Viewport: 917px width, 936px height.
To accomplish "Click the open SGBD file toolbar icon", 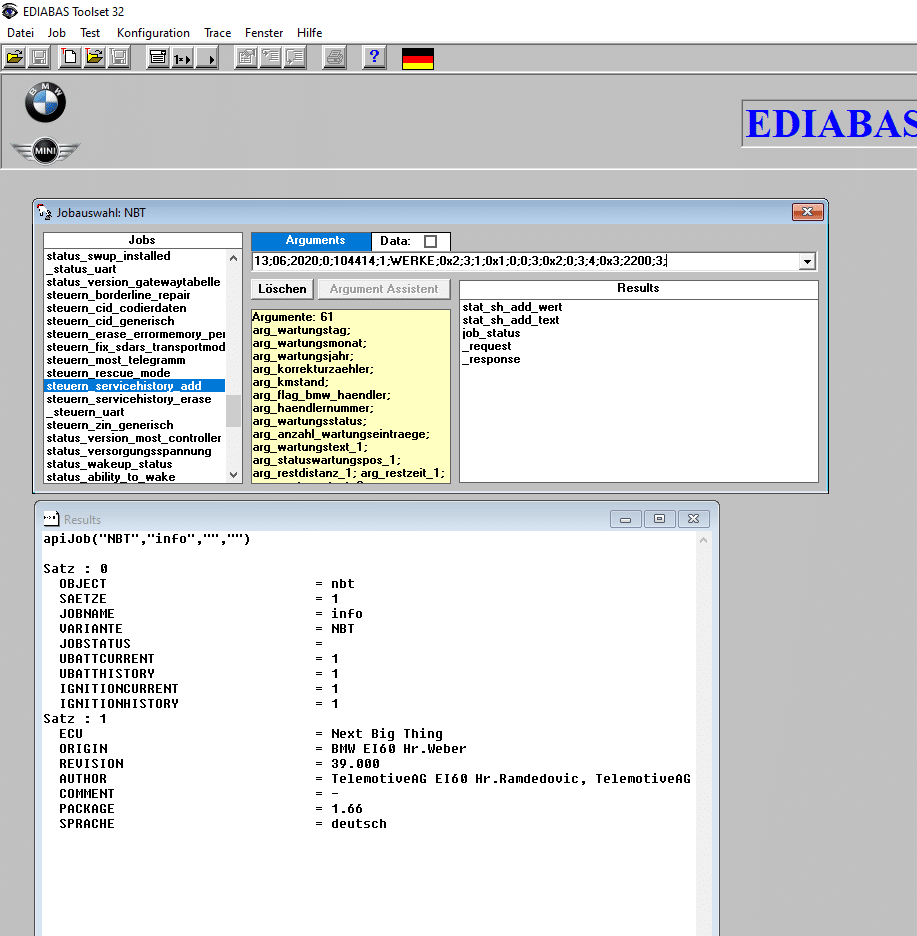I will (x=14, y=58).
